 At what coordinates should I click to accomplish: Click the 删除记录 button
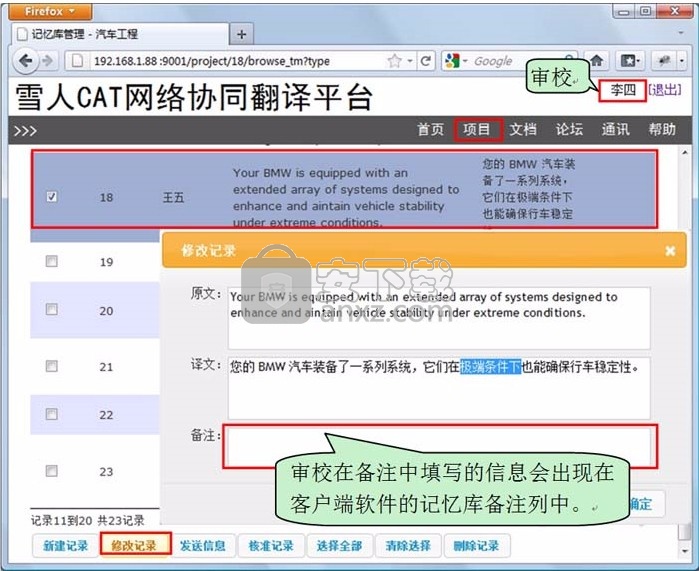pyautogui.click(x=477, y=546)
